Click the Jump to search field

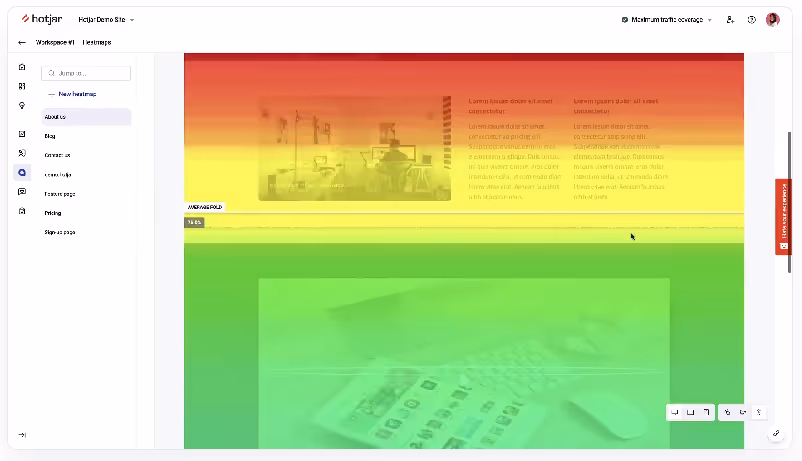coord(86,73)
